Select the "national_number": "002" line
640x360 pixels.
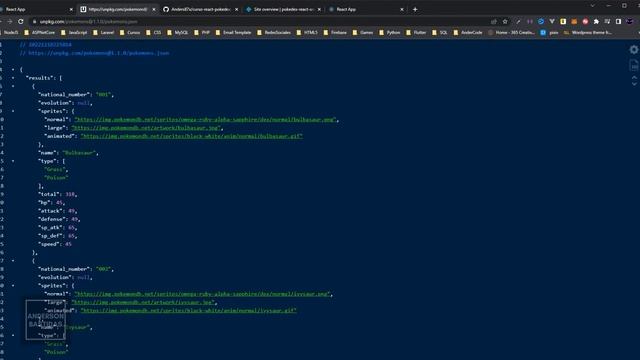(76, 269)
